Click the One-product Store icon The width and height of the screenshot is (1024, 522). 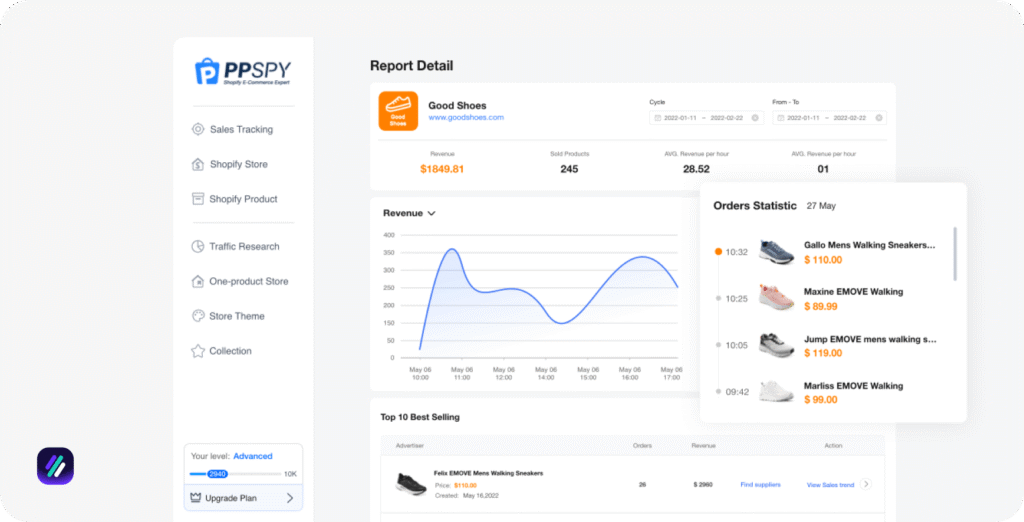click(x=198, y=281)
